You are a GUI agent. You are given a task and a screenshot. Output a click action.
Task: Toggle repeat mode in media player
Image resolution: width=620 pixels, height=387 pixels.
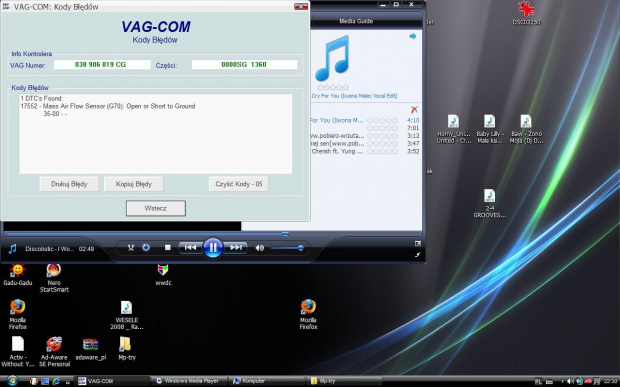tap(146, 247)
